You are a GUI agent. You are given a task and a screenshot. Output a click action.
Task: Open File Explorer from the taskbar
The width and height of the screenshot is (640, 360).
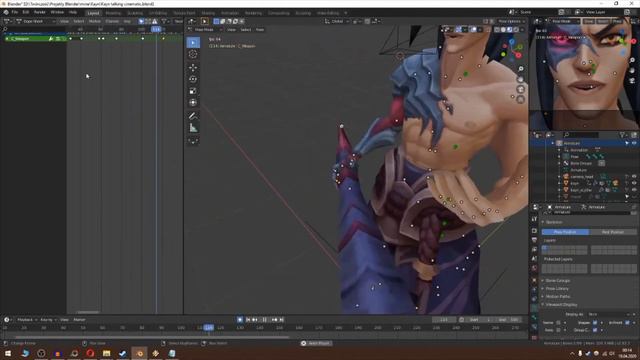(x=107, y=353)
